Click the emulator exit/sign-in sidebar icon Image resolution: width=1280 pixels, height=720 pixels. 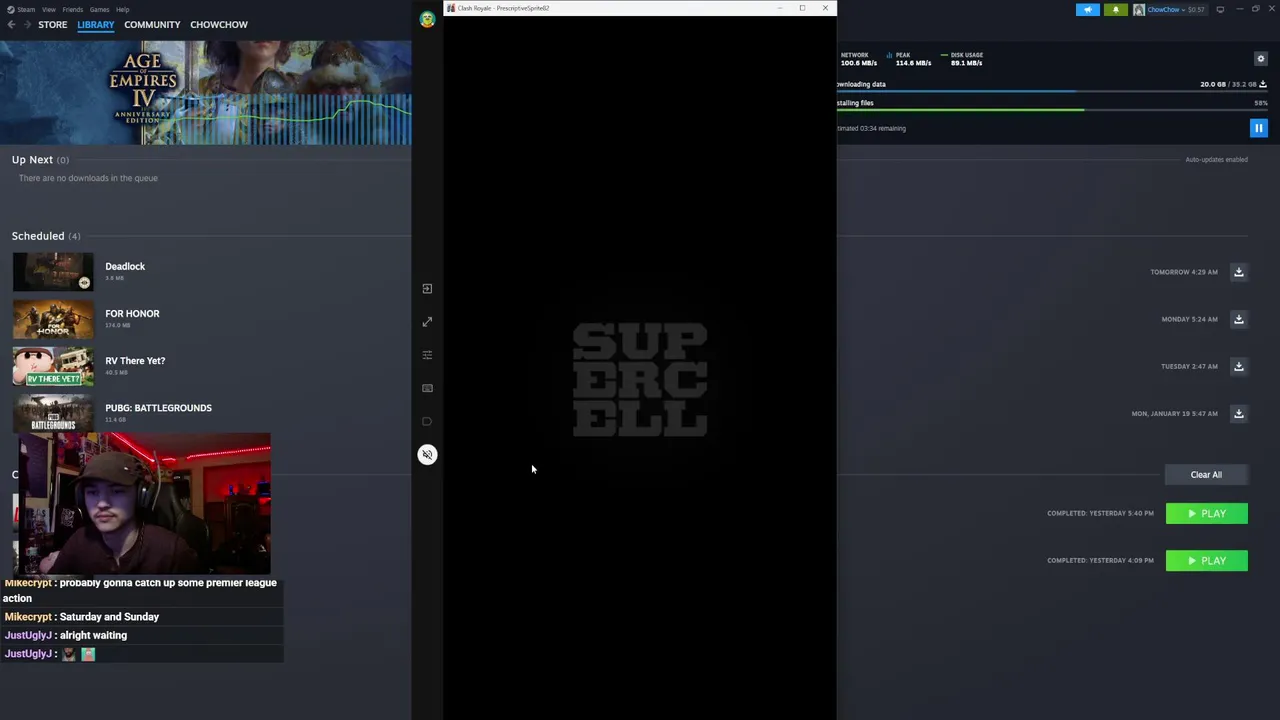click(427, 289)
